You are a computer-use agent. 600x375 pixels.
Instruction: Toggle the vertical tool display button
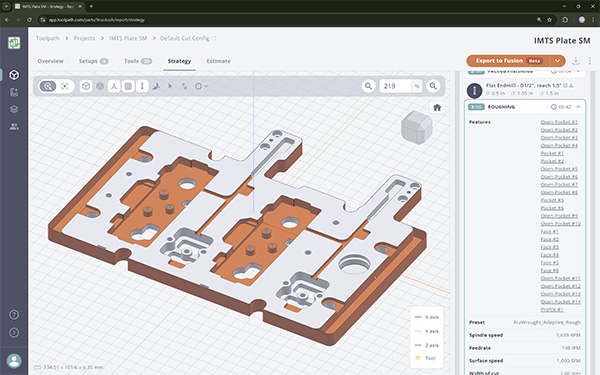click(x=142, y=86)
